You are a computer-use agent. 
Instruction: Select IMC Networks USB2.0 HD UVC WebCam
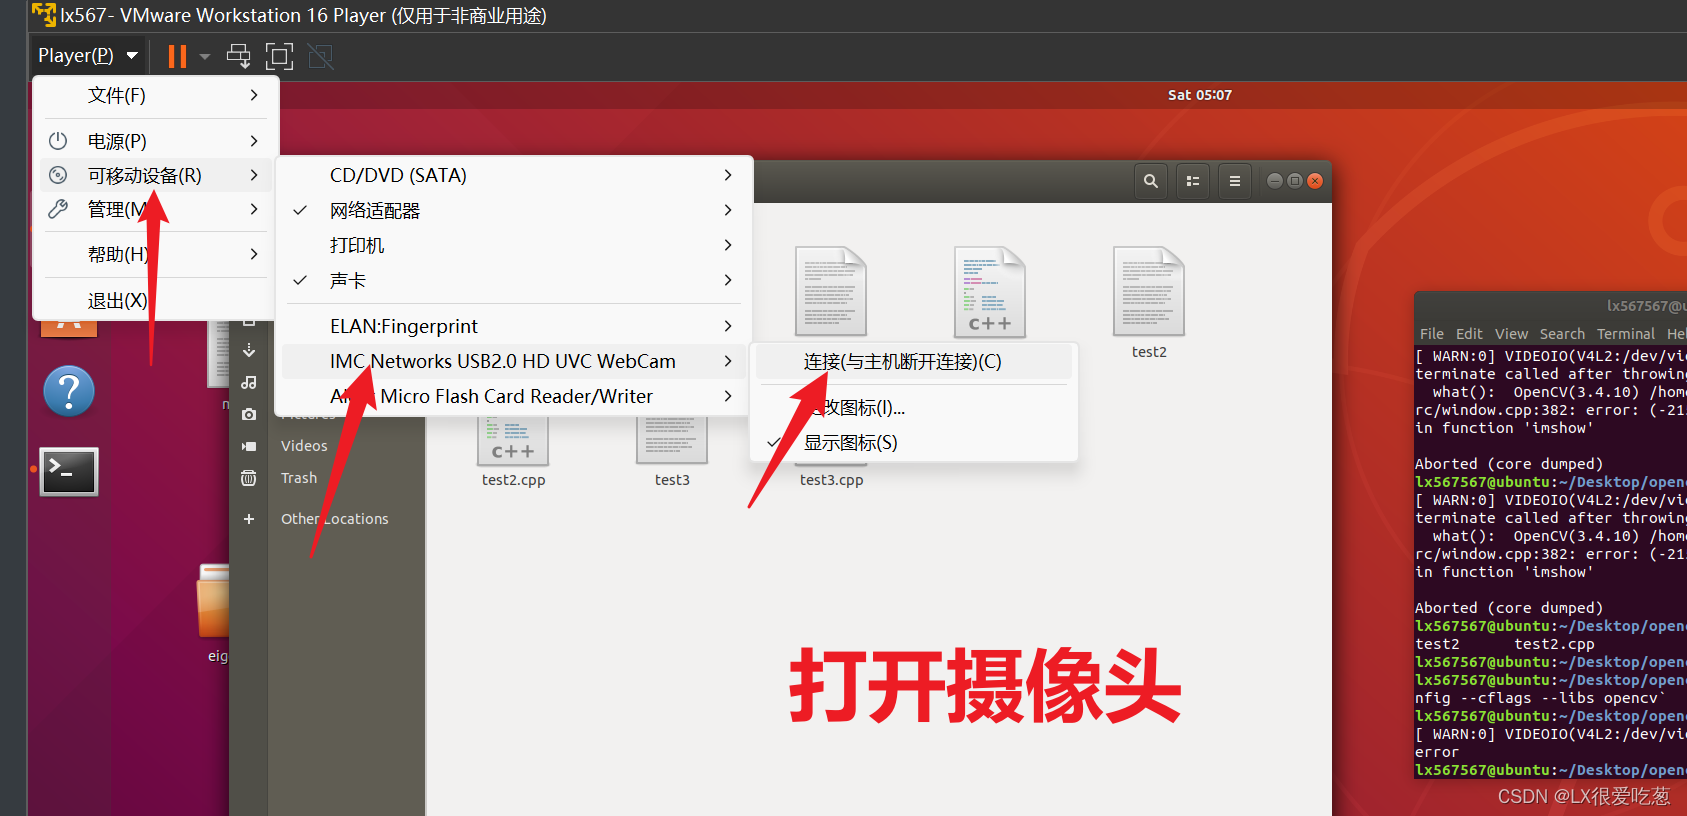[x=512, y=361]
